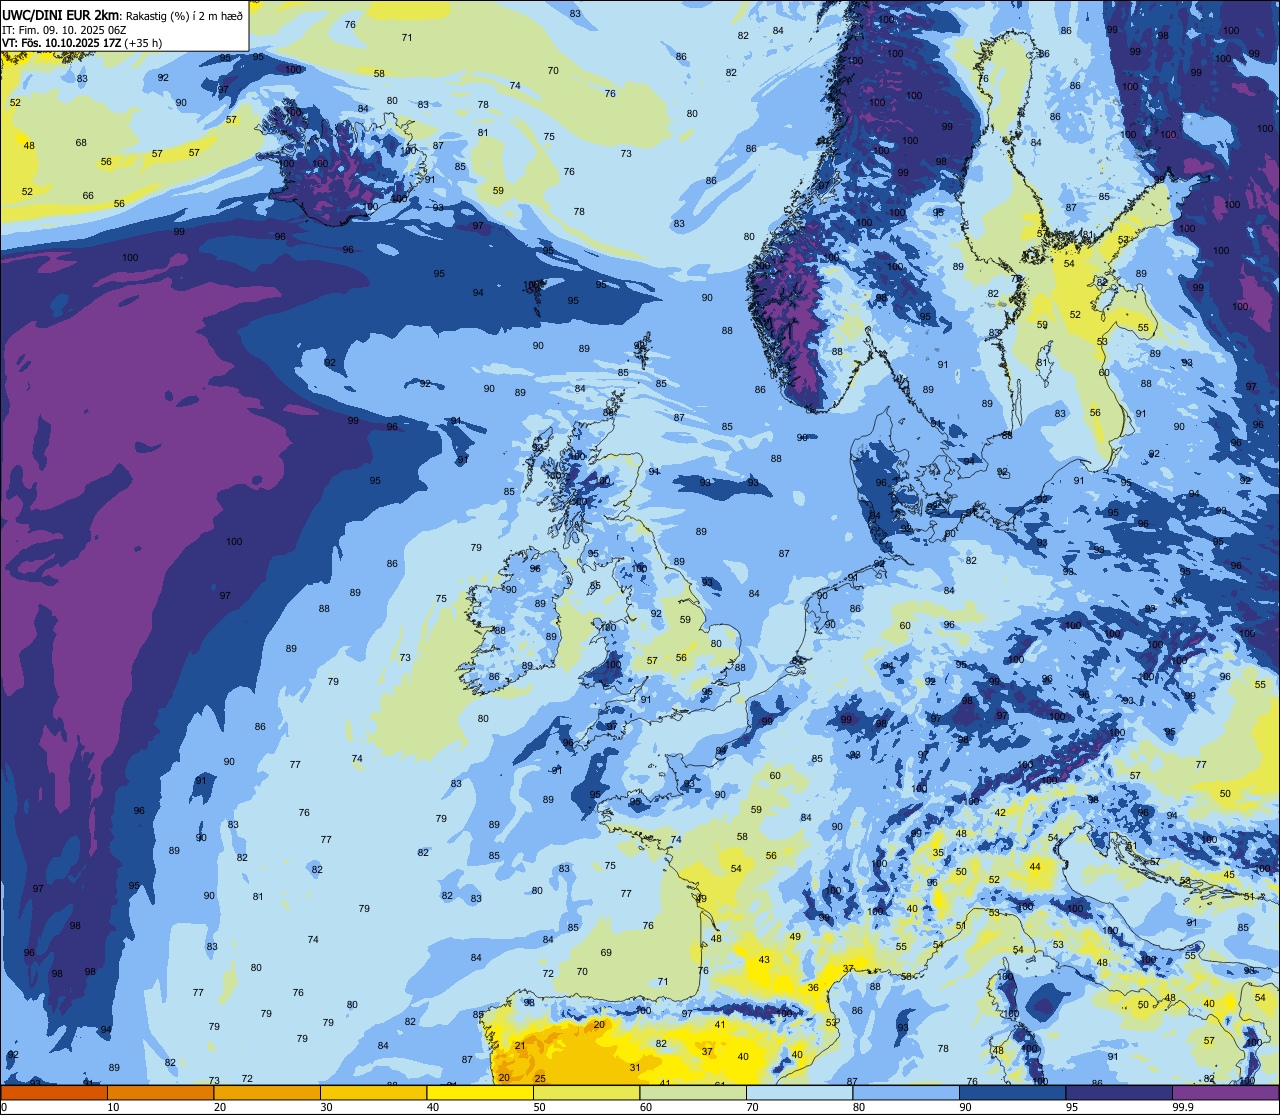The height and width of the screenshot is (1115, 1280).
Task: Click the legend tick label '30'
Action: [x=328, y=1106]
